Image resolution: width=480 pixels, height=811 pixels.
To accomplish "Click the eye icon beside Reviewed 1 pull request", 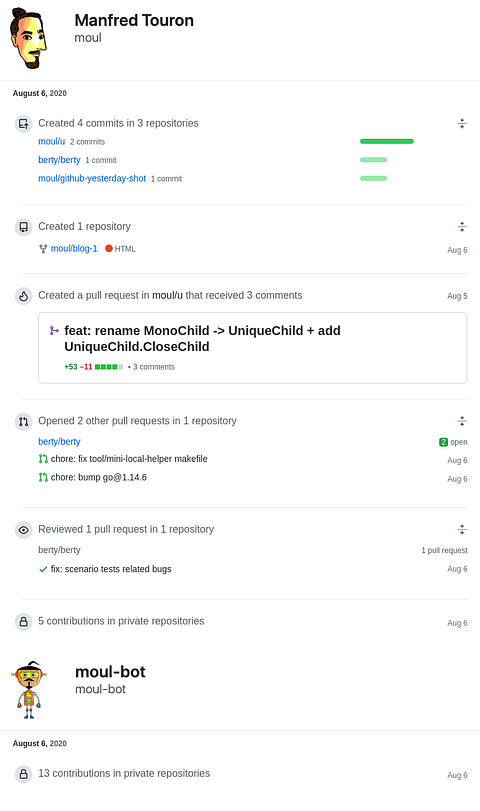I will (x=23, y=530).
